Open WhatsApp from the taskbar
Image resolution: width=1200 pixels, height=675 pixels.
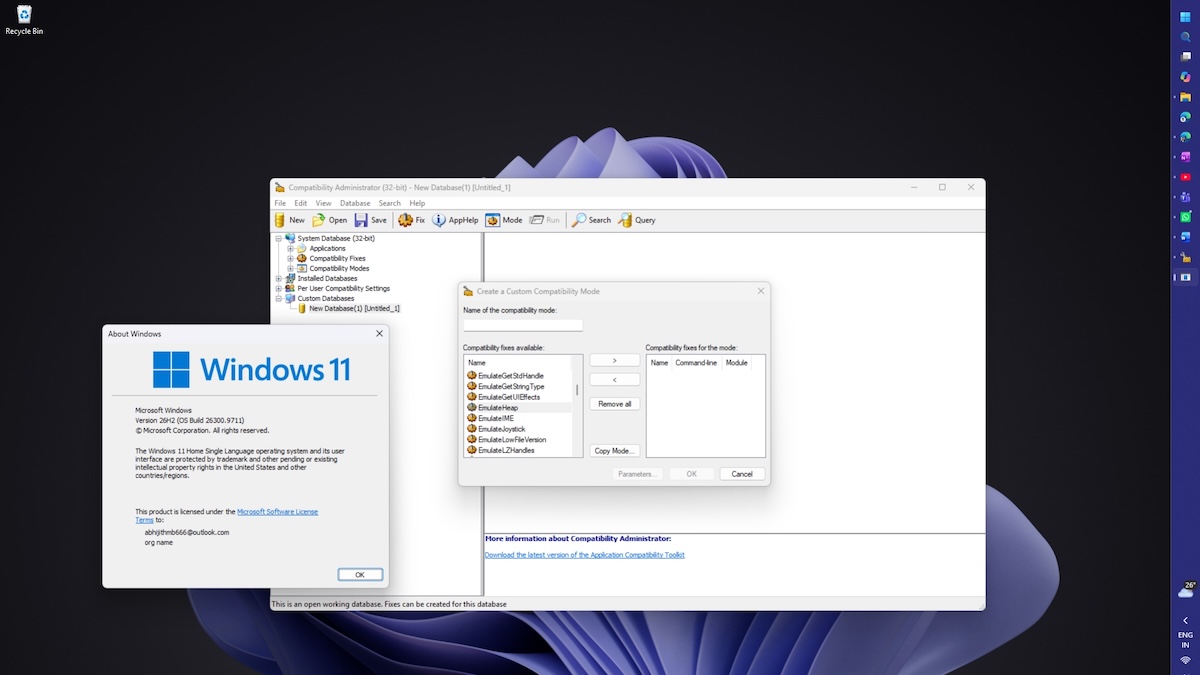pyautogui.click(x=1186, y=216)
